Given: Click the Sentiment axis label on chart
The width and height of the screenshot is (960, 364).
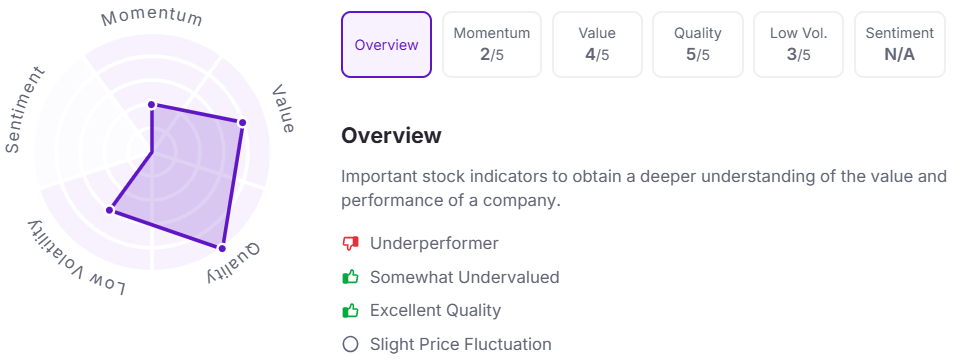Looking at the screenshot, I should (24, 110).
